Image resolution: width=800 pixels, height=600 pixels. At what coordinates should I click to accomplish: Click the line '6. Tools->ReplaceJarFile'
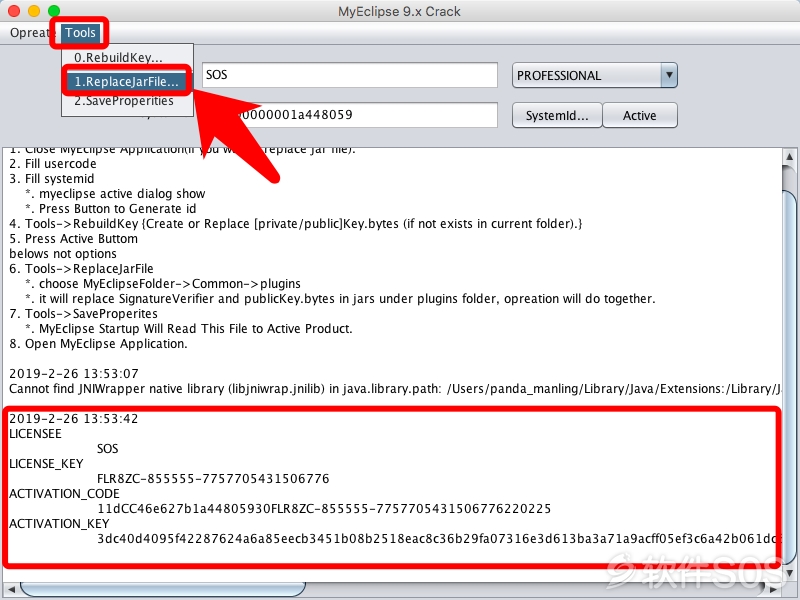pos(81,269)
